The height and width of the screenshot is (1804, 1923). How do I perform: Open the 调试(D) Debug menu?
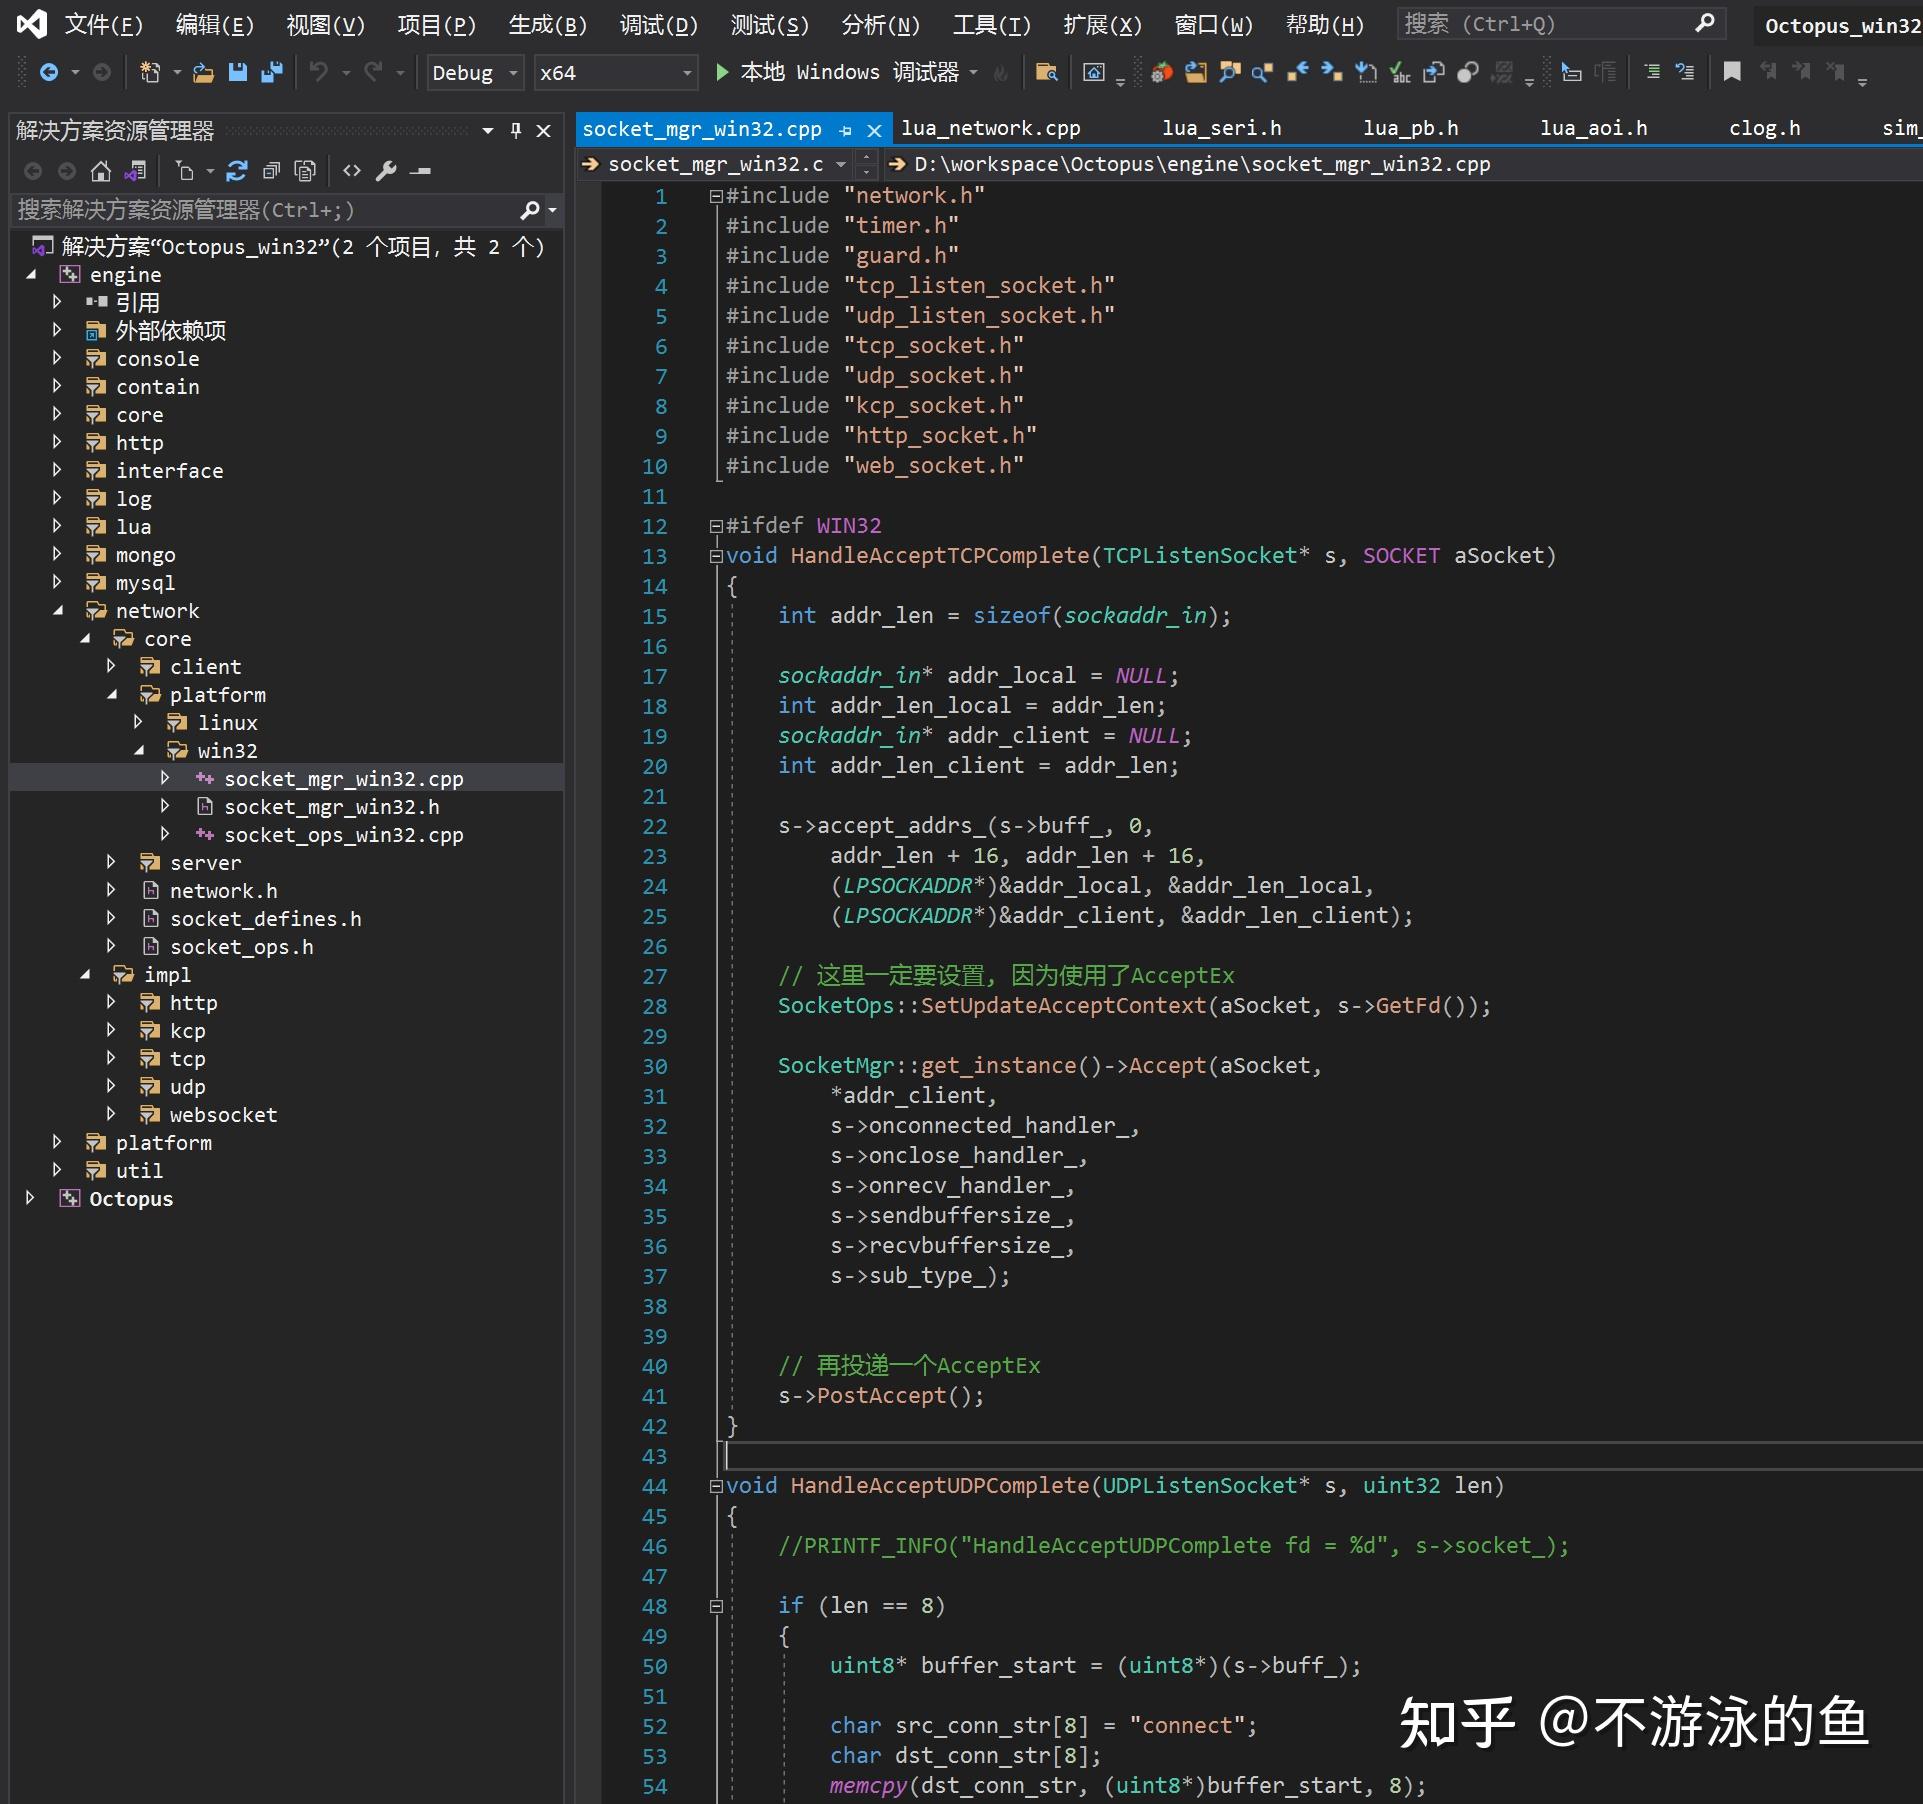coord(658,25)
